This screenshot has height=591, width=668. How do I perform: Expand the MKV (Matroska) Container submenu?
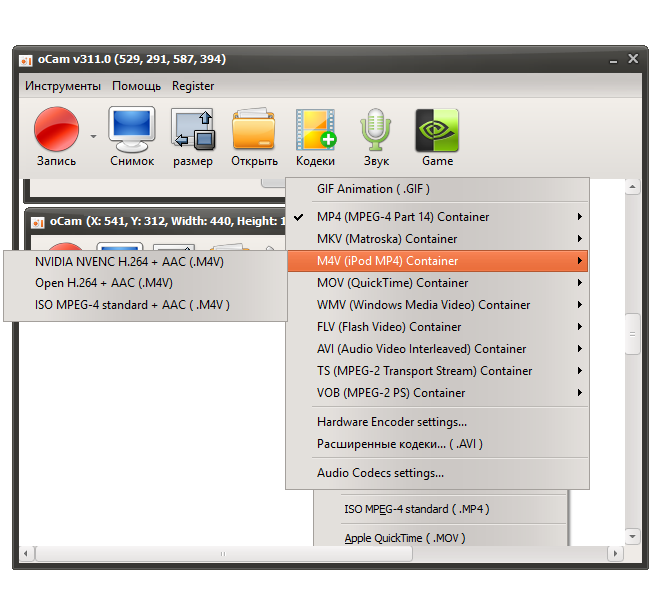tap(438, 239)
